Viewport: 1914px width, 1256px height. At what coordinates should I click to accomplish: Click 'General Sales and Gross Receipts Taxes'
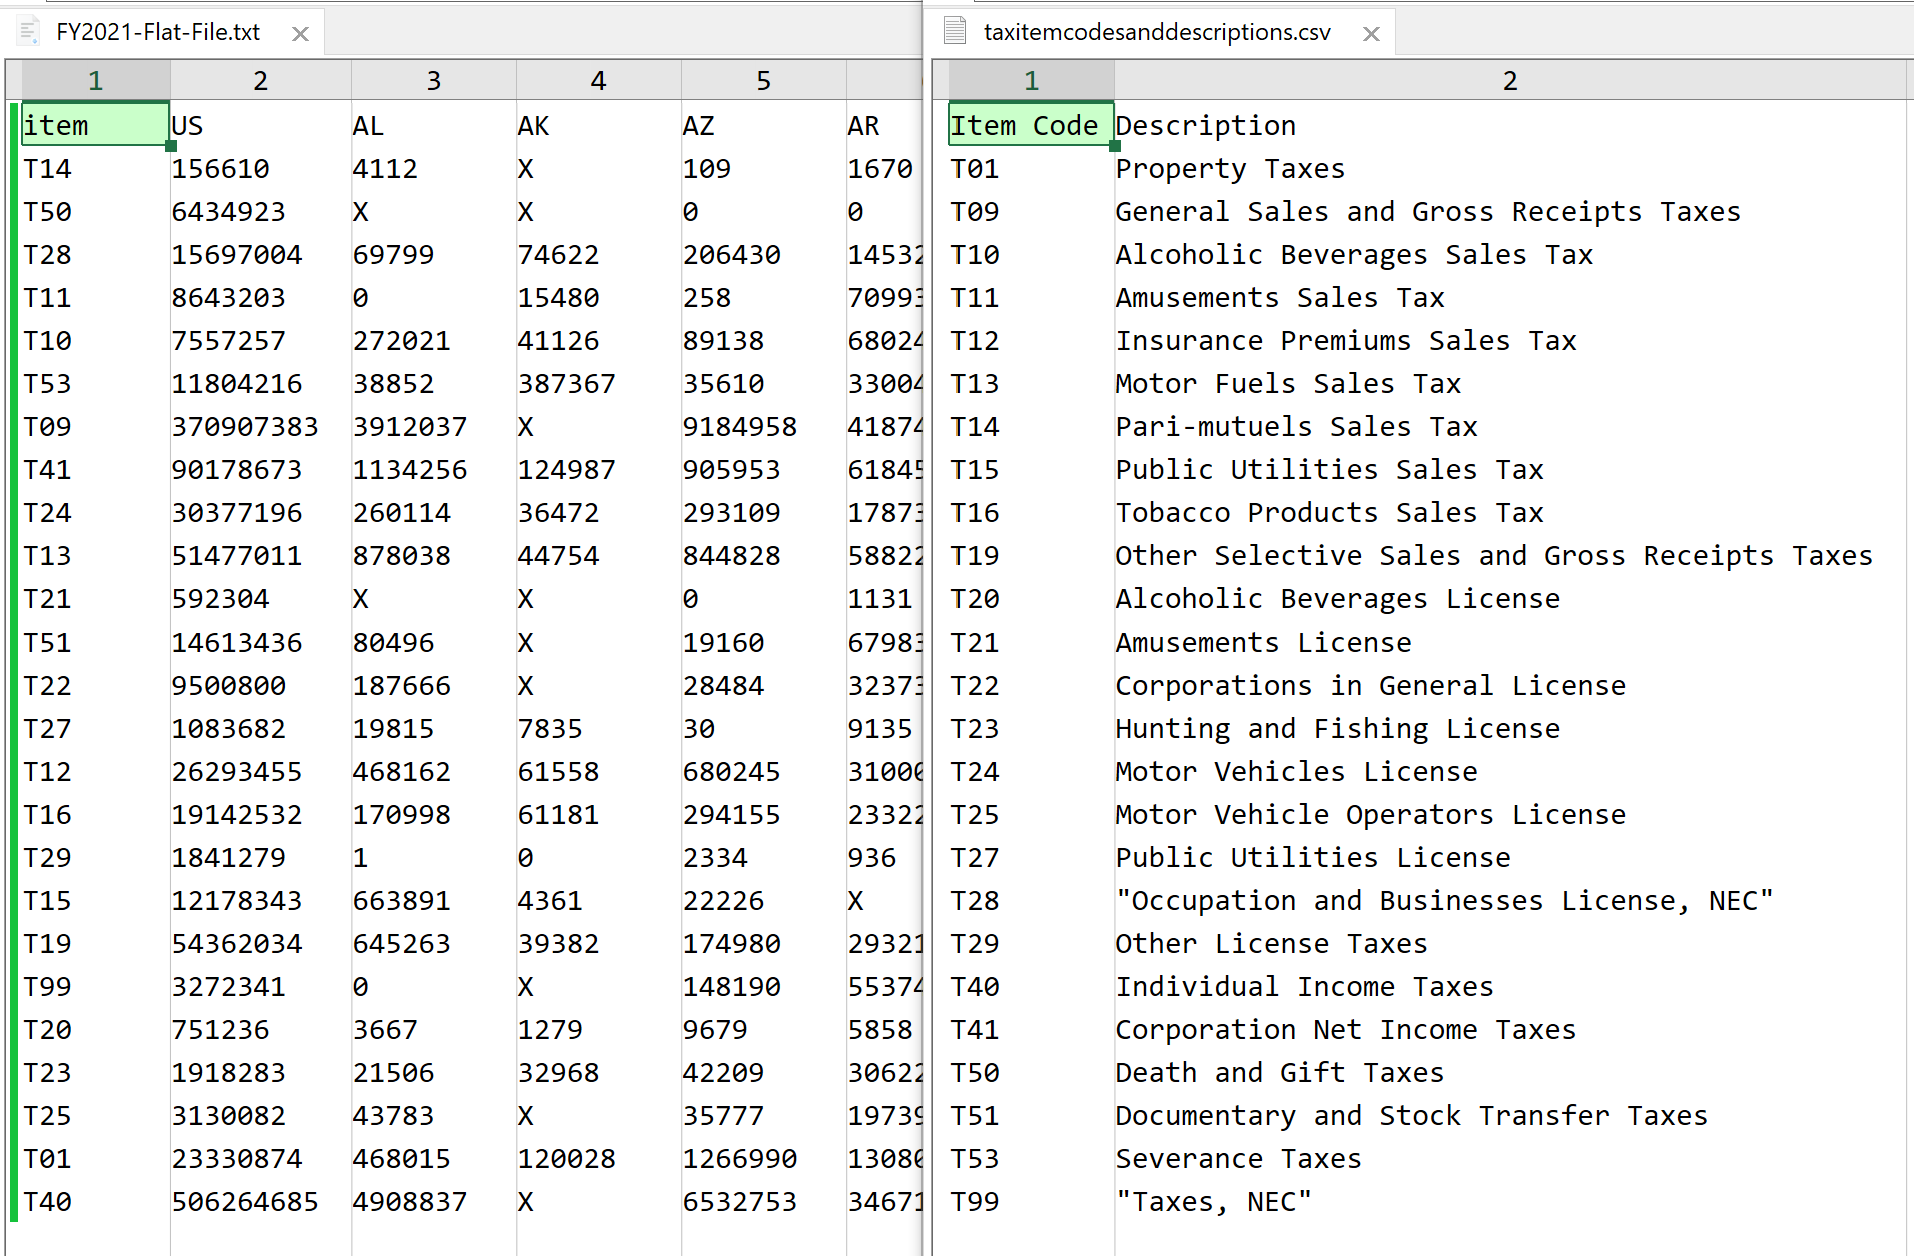tap(1428, 212)
